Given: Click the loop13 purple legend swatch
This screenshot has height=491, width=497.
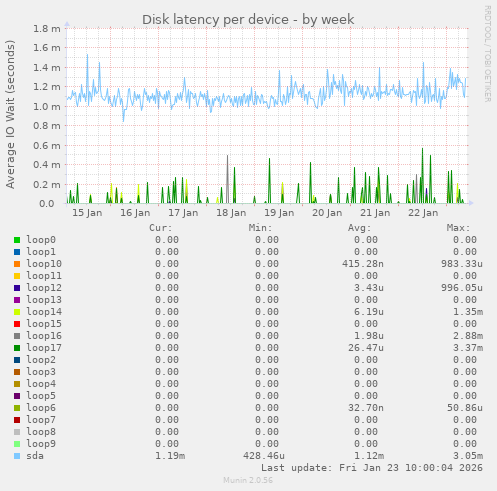Looking at the screenshot, I should tap(17, 300).
